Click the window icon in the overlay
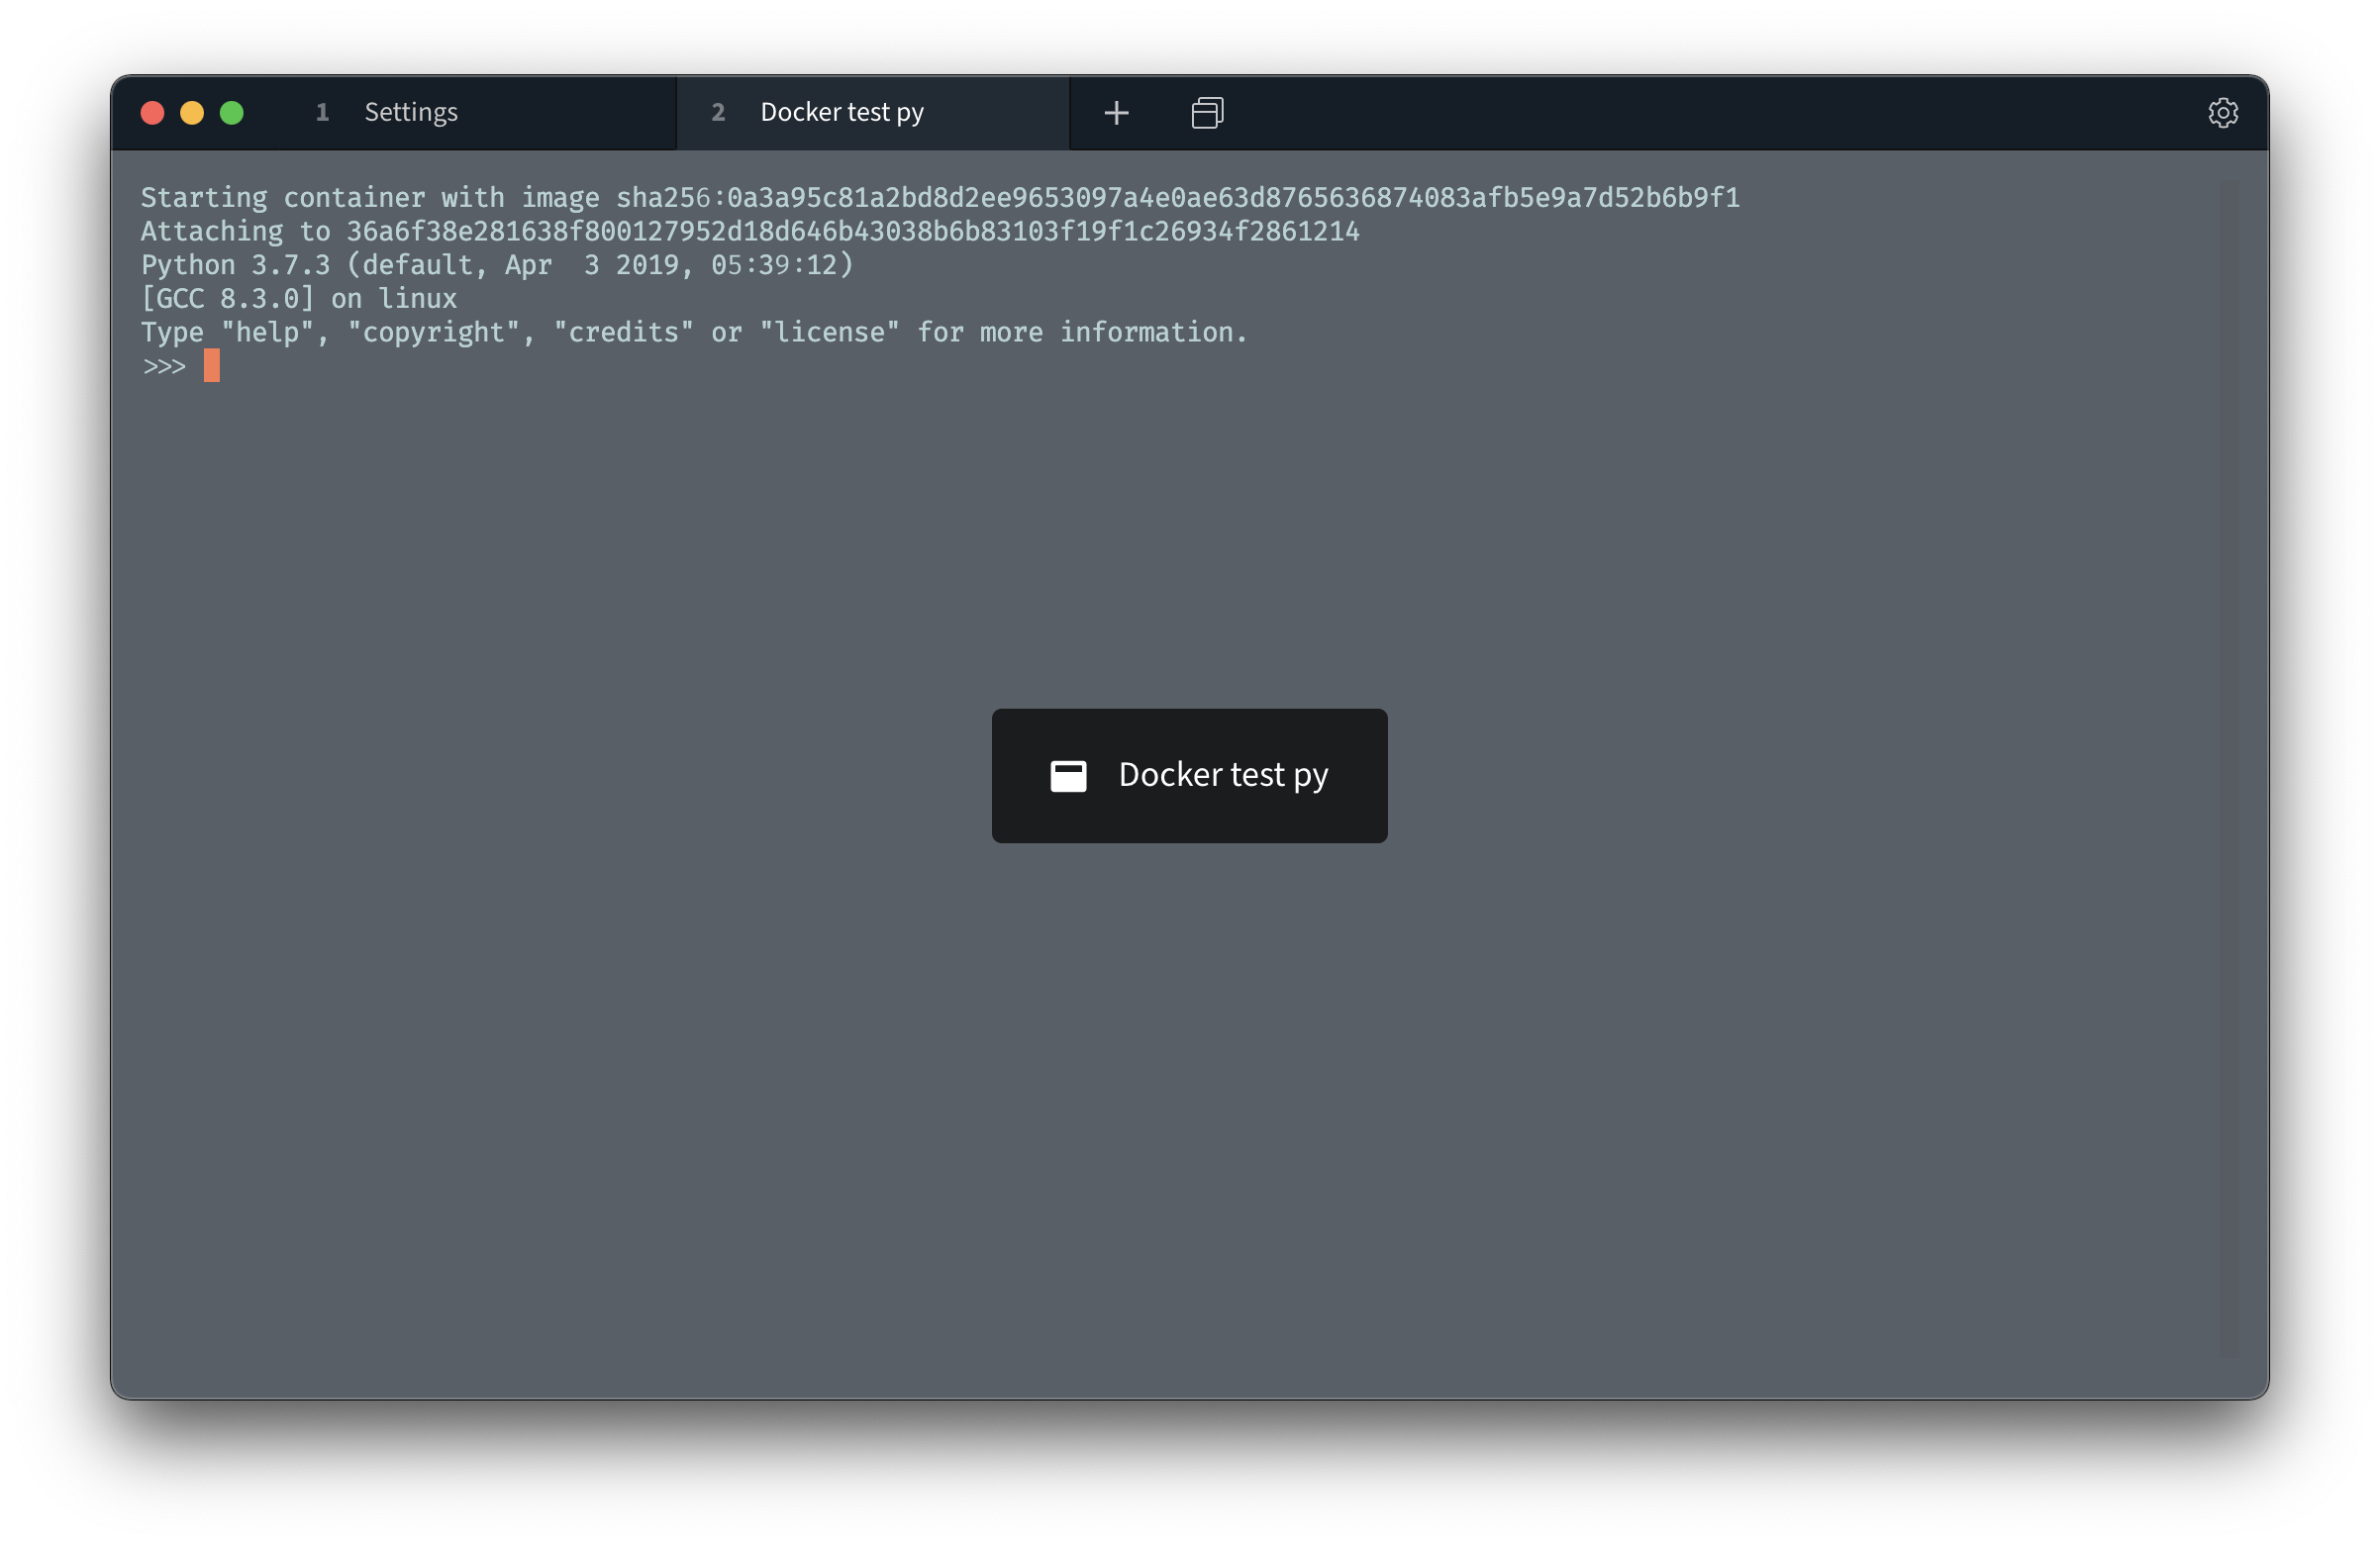Viewport: 2380px width, 1546px height. 1068,776
